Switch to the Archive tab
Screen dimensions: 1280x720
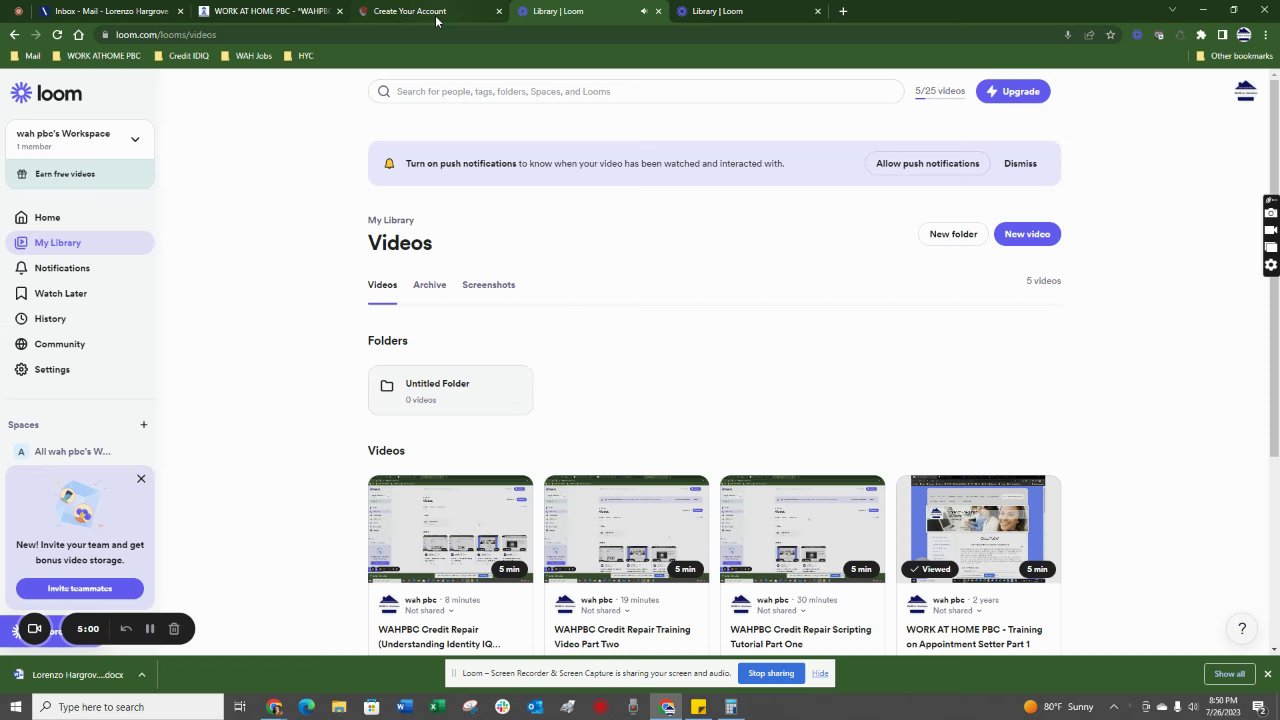pos(430,285)
